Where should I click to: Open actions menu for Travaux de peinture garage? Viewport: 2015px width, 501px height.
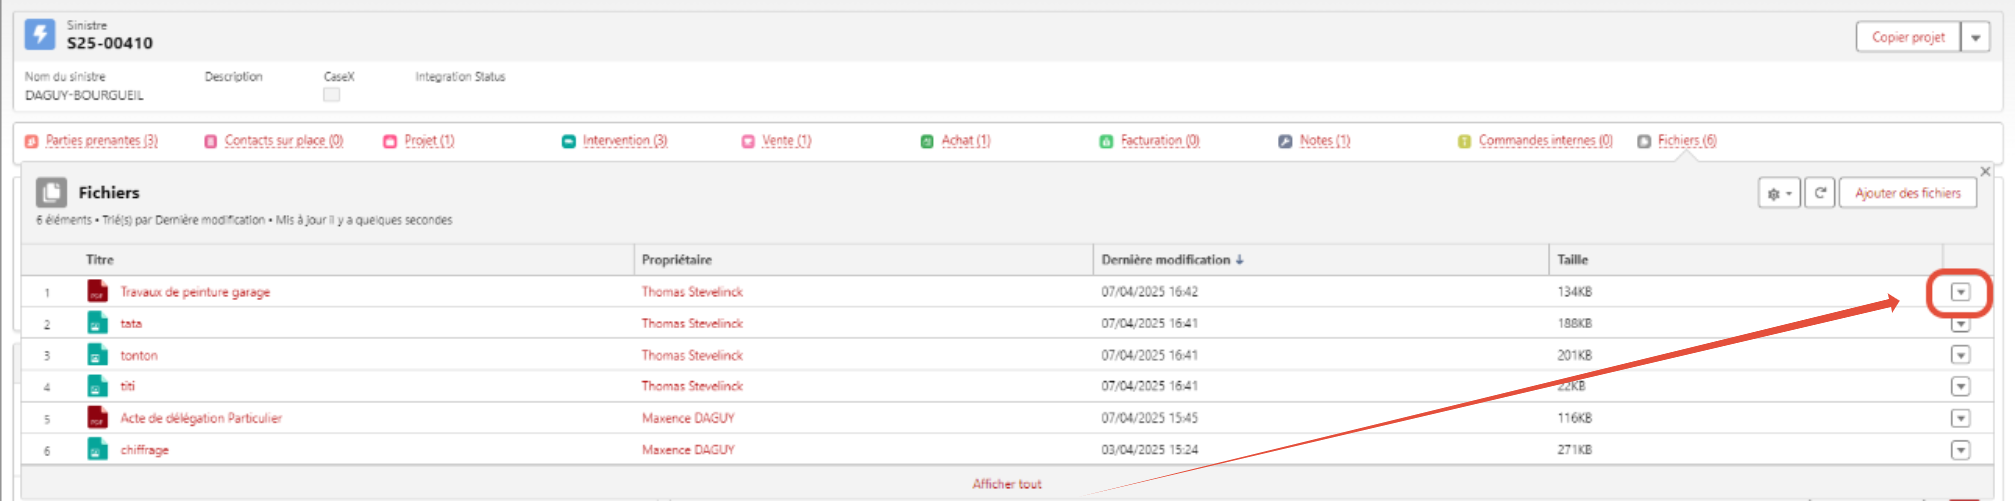tap(1960, 292)
